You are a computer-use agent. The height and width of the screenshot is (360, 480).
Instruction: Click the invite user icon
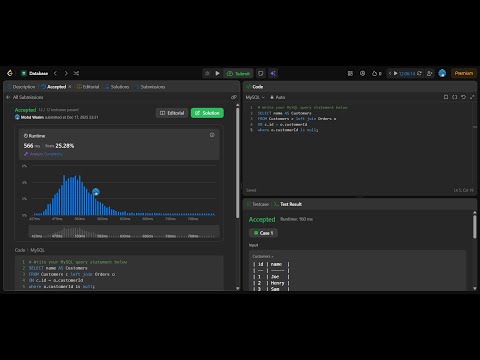pos(429,73)
